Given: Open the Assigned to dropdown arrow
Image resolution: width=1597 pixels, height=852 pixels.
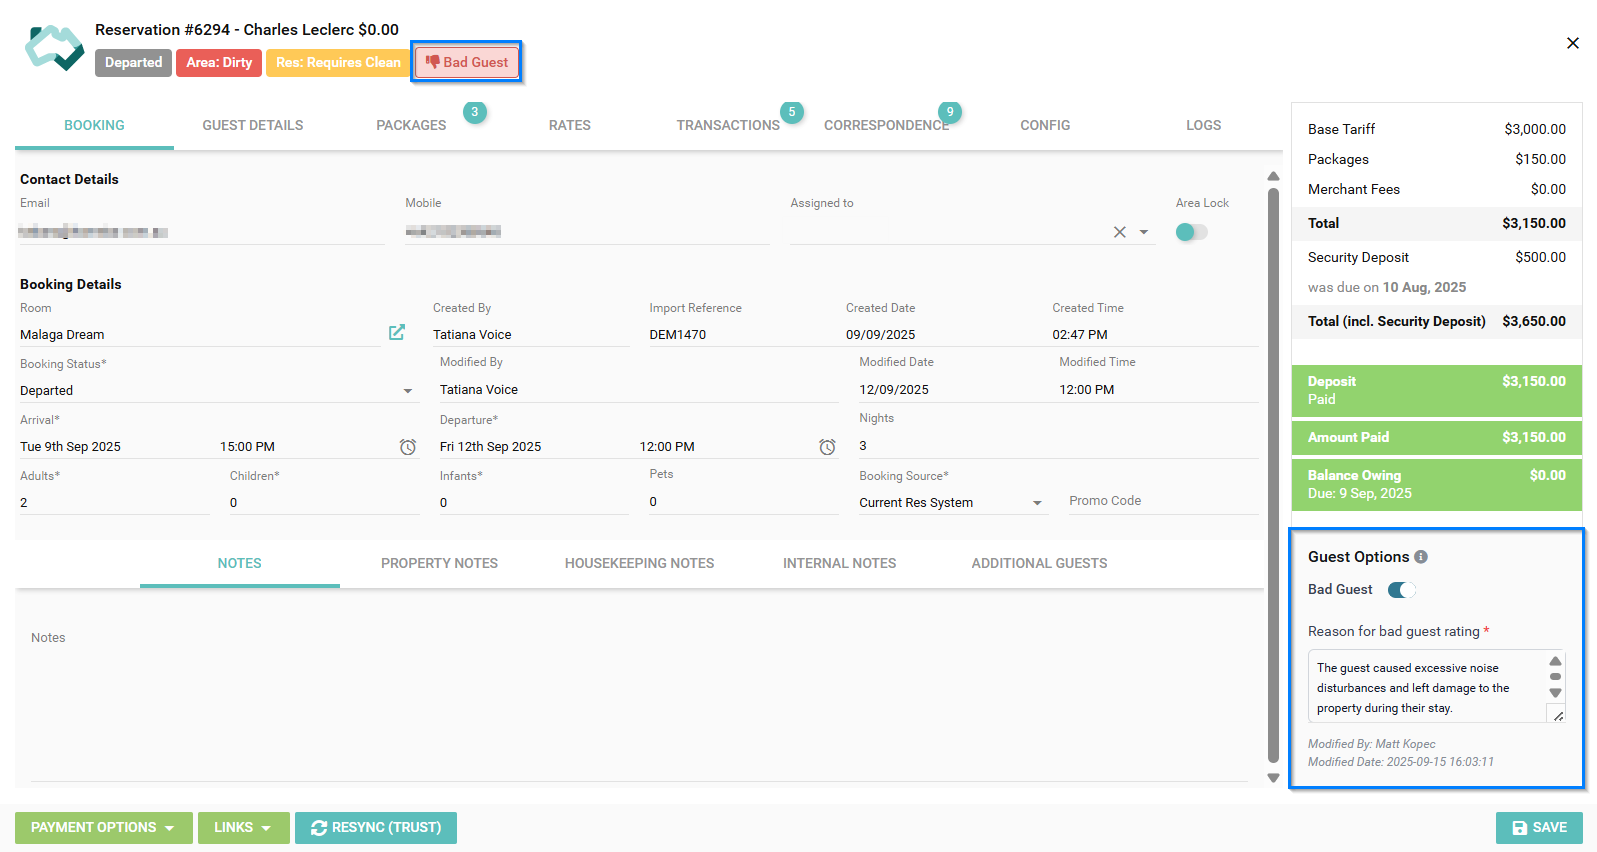Looking at the screenshot, I should pyautogui.click(x=1144, y=232).
